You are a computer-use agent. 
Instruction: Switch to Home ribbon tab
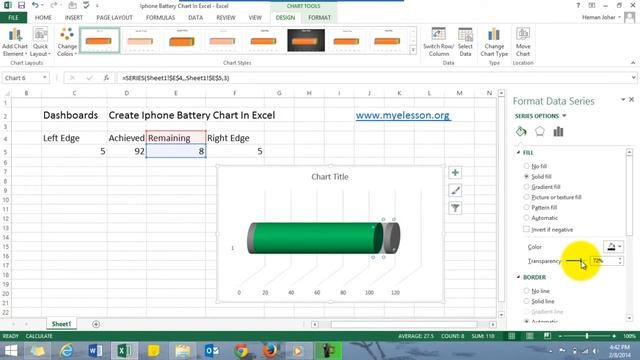point(43,18)
